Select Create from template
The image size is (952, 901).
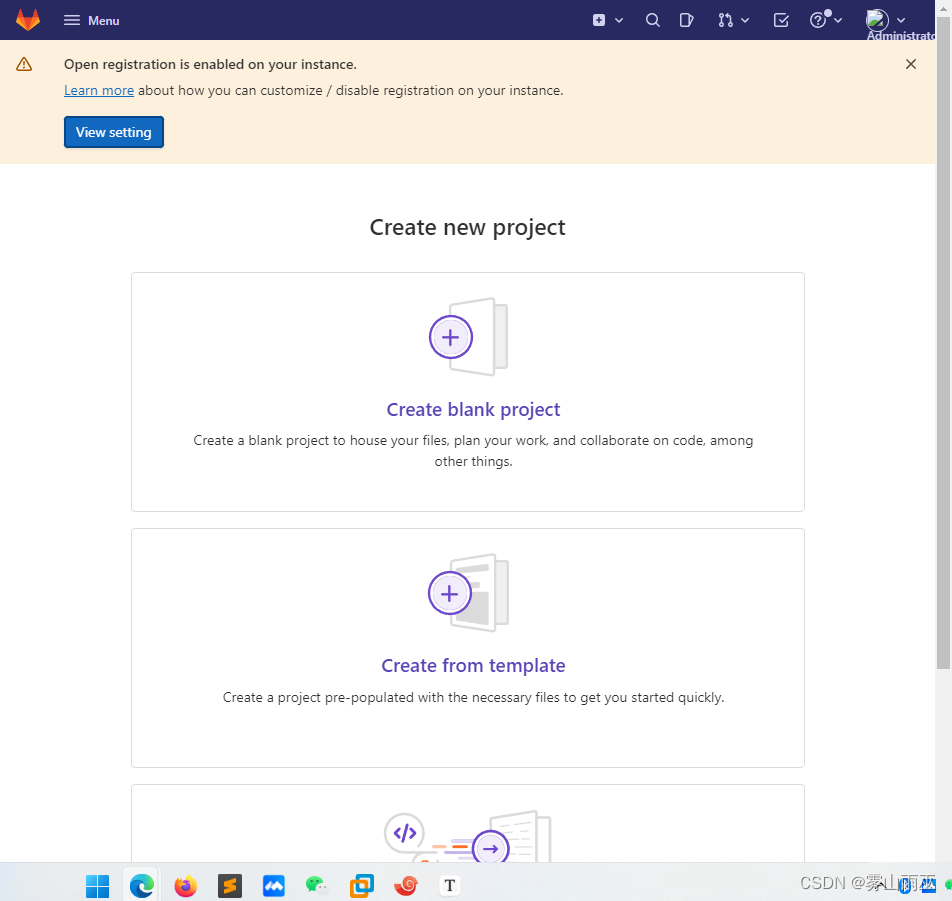pyautogui.click(x=473, y=665)
